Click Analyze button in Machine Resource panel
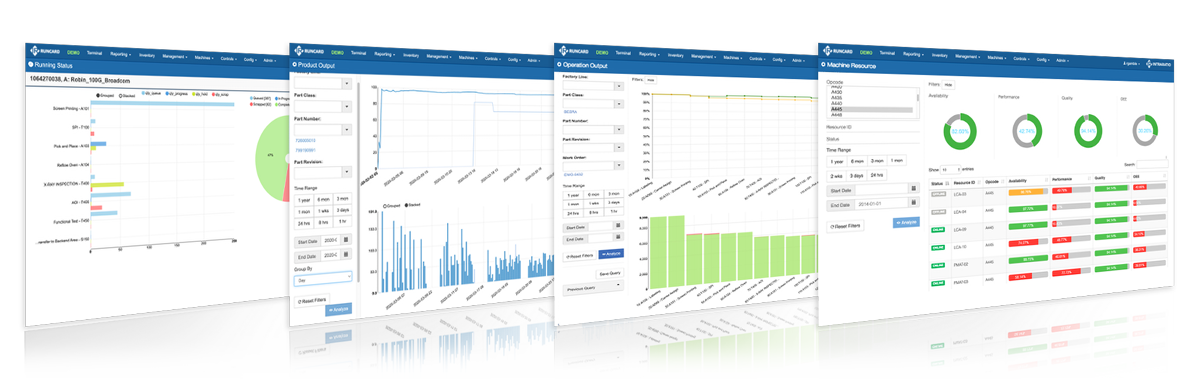Screen dimensions: 1200x384 coord(906,223)
